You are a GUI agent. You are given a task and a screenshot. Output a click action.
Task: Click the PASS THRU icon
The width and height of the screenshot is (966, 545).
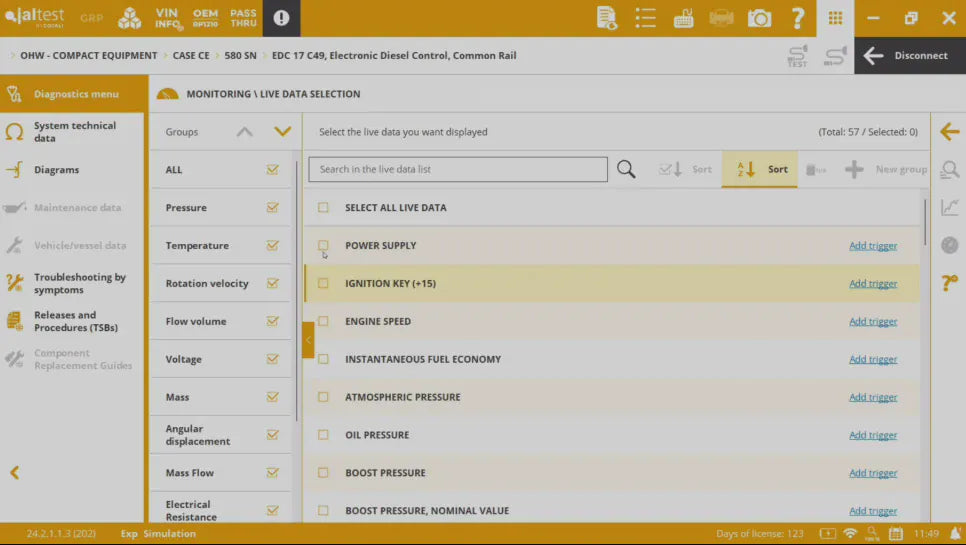tap(243, 18)
